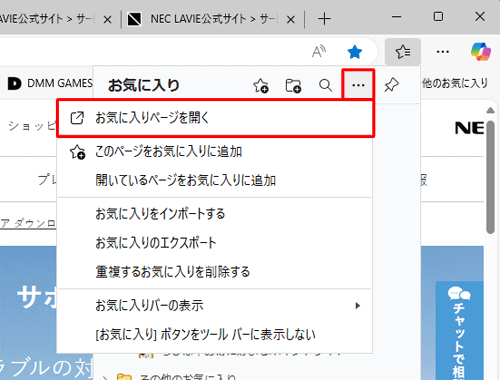Open 他のお気に入り folder on favorites bar

pos(455,83)
